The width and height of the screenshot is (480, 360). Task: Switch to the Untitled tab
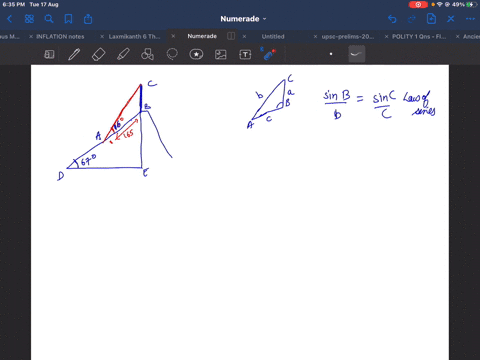coord(273,37)
